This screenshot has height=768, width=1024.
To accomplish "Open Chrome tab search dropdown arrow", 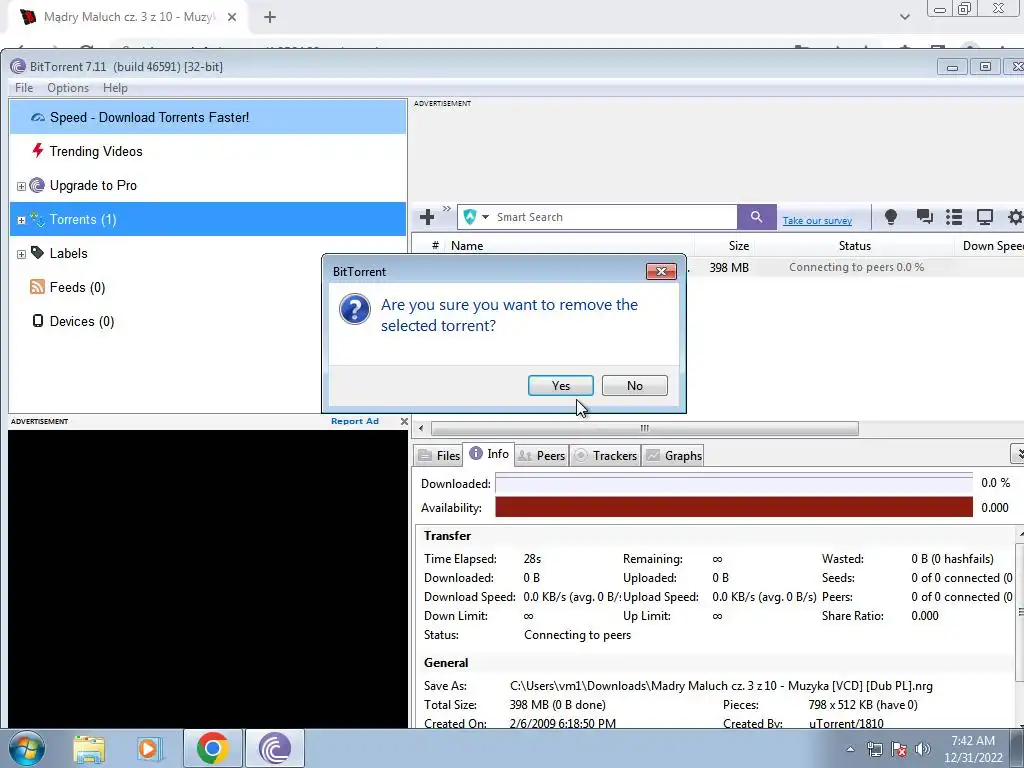I will tap(904, 17).
